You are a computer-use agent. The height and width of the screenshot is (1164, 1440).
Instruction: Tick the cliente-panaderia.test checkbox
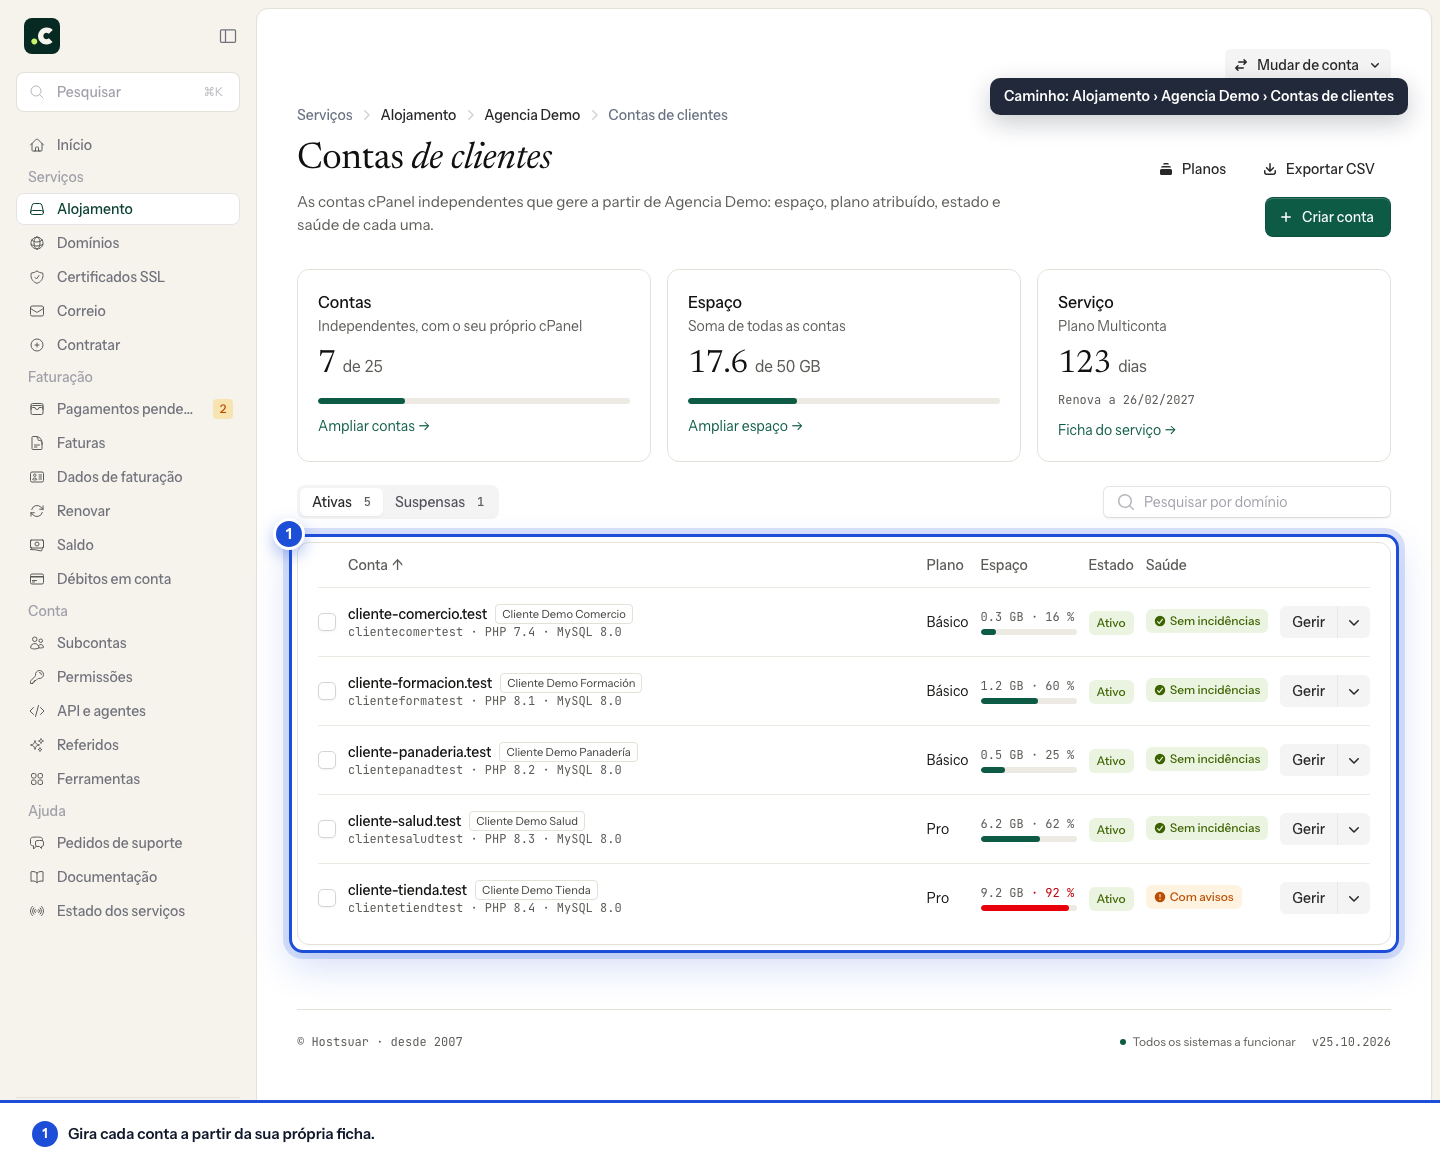click(327, 760)
